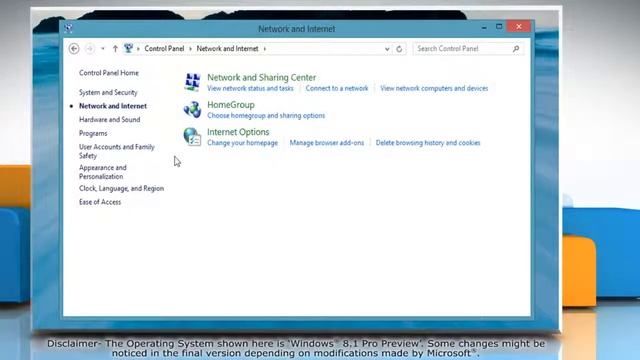Open Hardware and Sound category
Image resolution: width=640 pixels, height=360 pixels.
pos(109,120)
